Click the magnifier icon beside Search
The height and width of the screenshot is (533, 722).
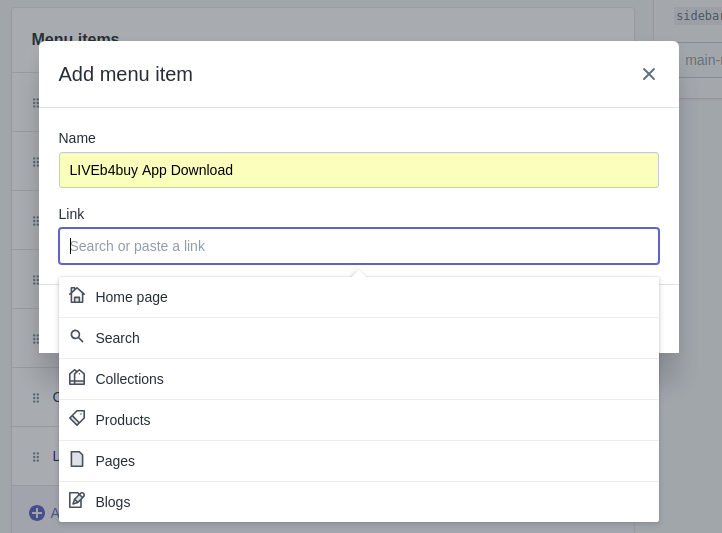(x=77, y=336)
